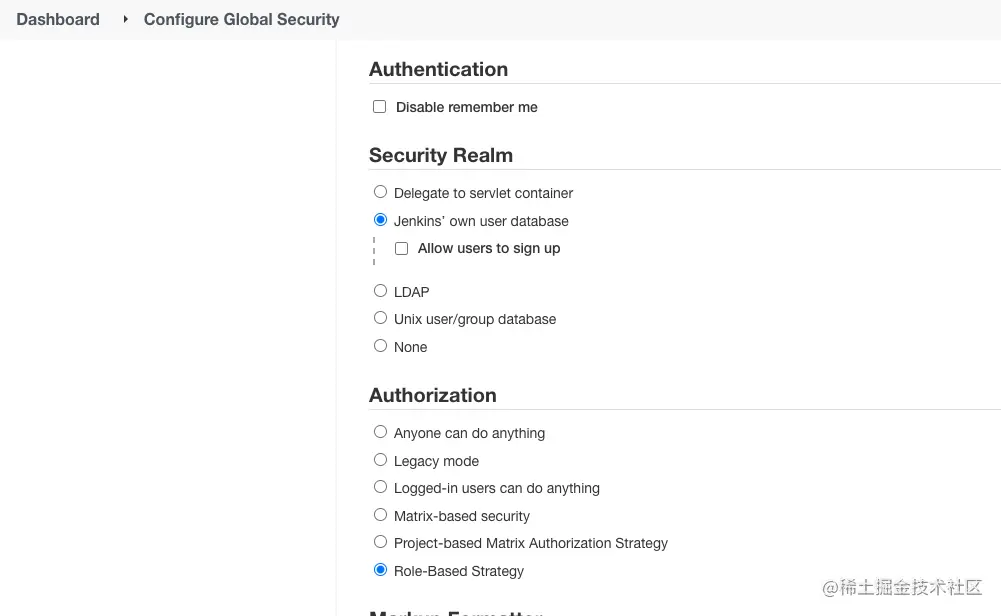Image resolution: width=1001 pixels, height=616 pixels.
Task: Switch authorization to Matrix-based security
Action: (380, 515)
